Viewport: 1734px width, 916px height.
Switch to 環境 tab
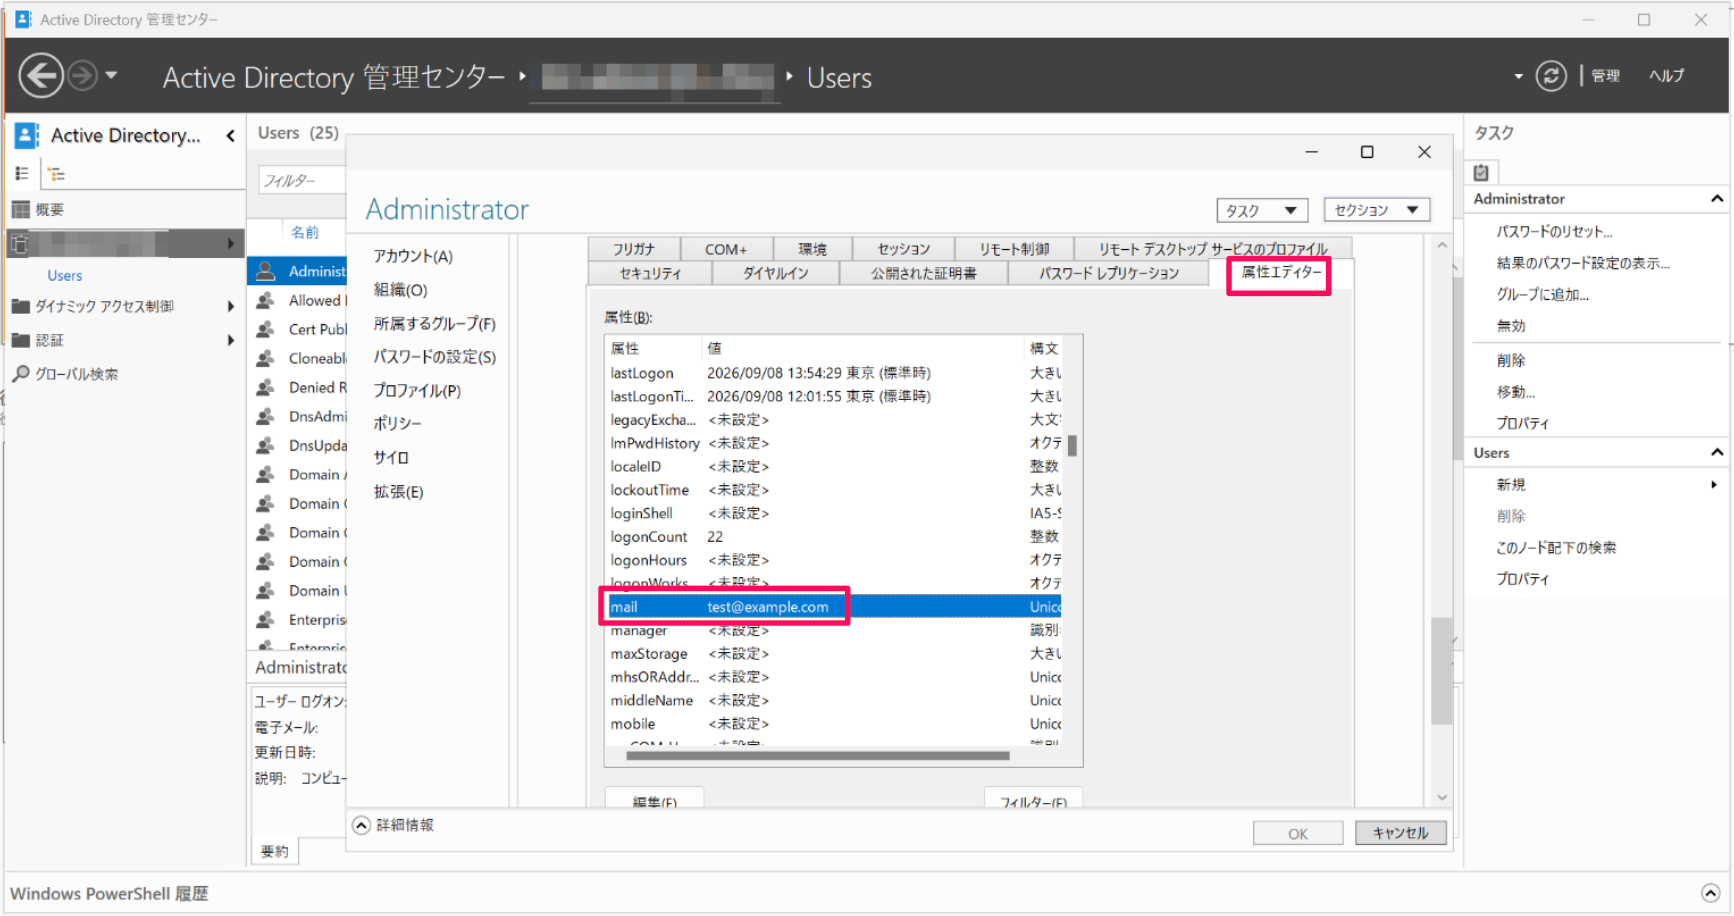coord(812,249)
